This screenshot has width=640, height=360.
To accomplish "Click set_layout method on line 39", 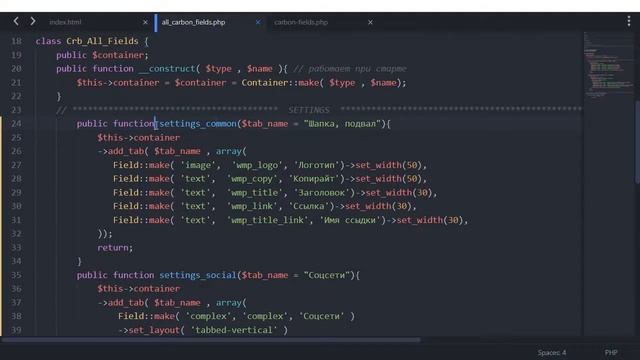I will (x=154, y=330).
